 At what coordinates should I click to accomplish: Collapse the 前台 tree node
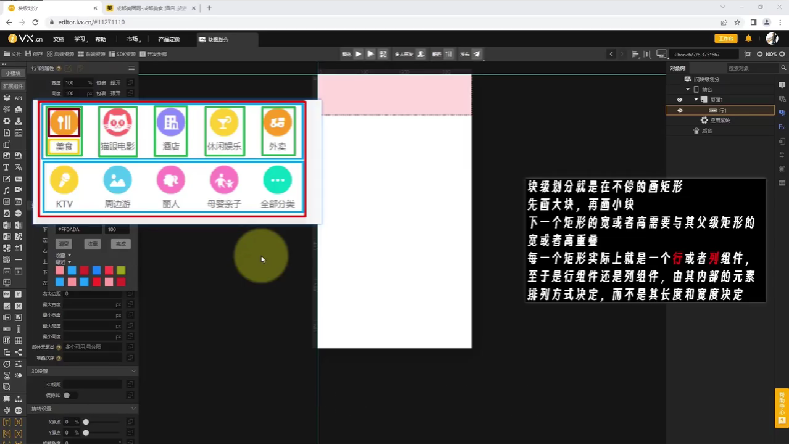(x=688, y=89)
